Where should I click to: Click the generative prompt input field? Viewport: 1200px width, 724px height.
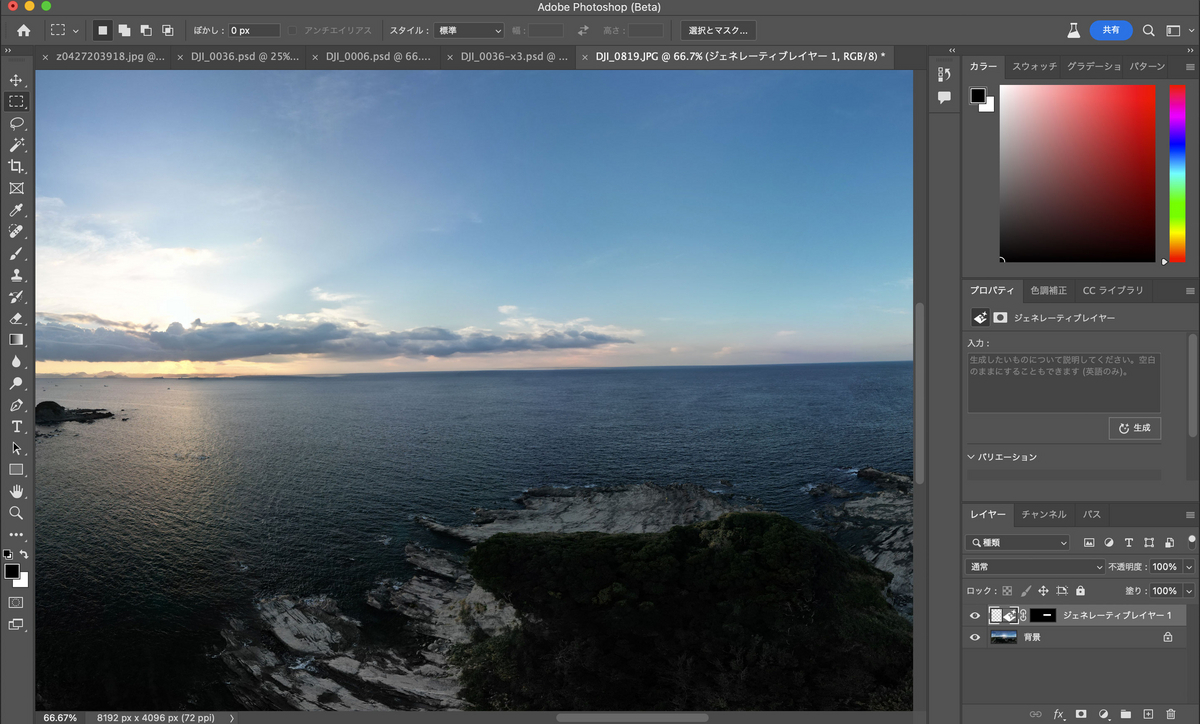[1063, 381]
